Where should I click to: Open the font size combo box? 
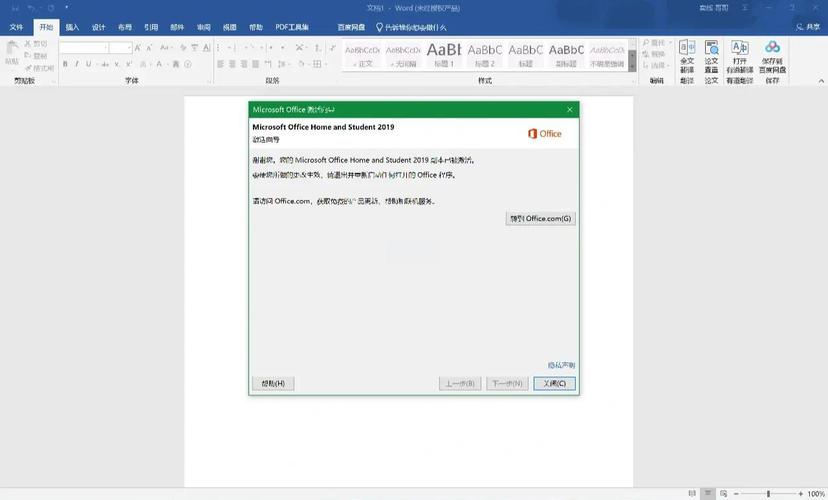tap(121, 48)
